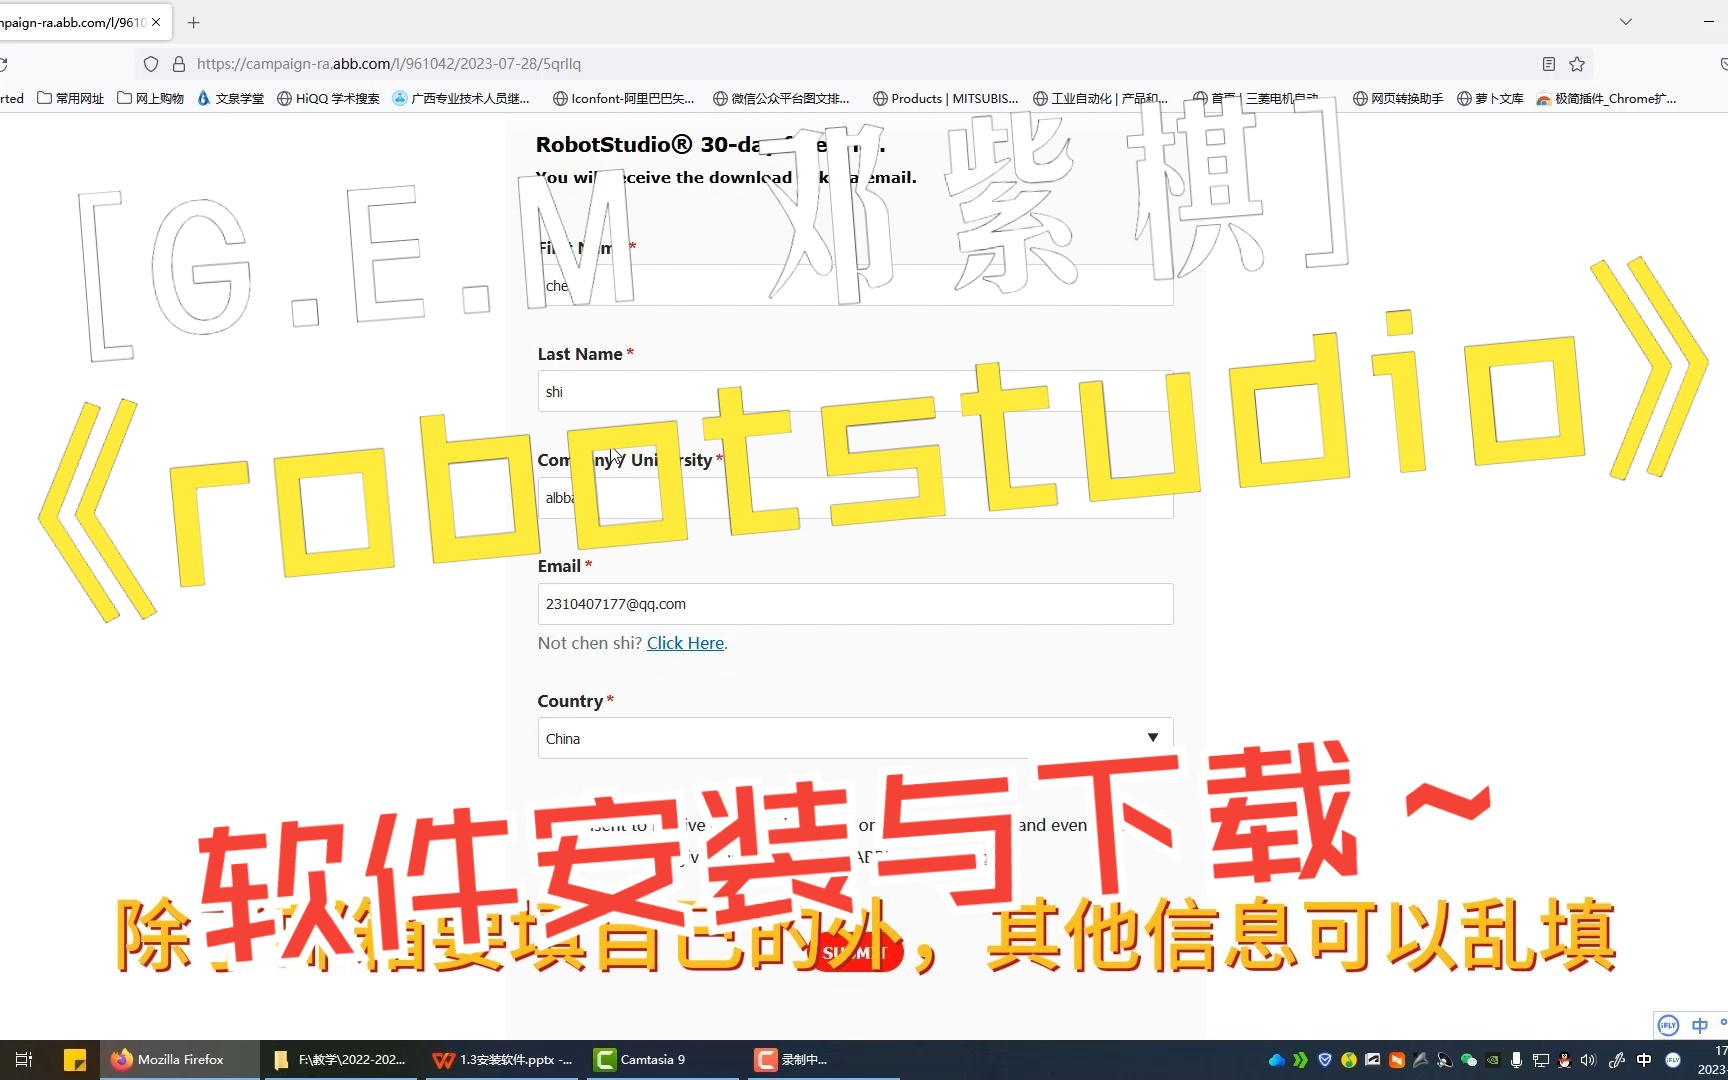Viewport: 1728px width, 1080px height.
Task: Close the campaign-ra.abb.com tab
Action: pos(156,22)
